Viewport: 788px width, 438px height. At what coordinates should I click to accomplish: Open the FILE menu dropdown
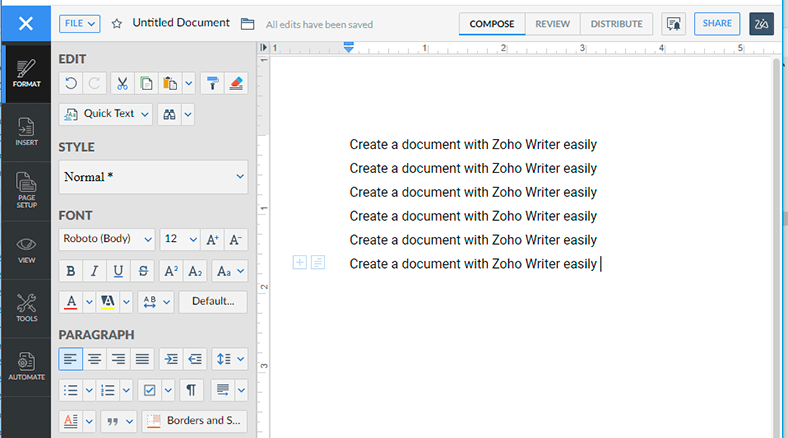[79, 24]
